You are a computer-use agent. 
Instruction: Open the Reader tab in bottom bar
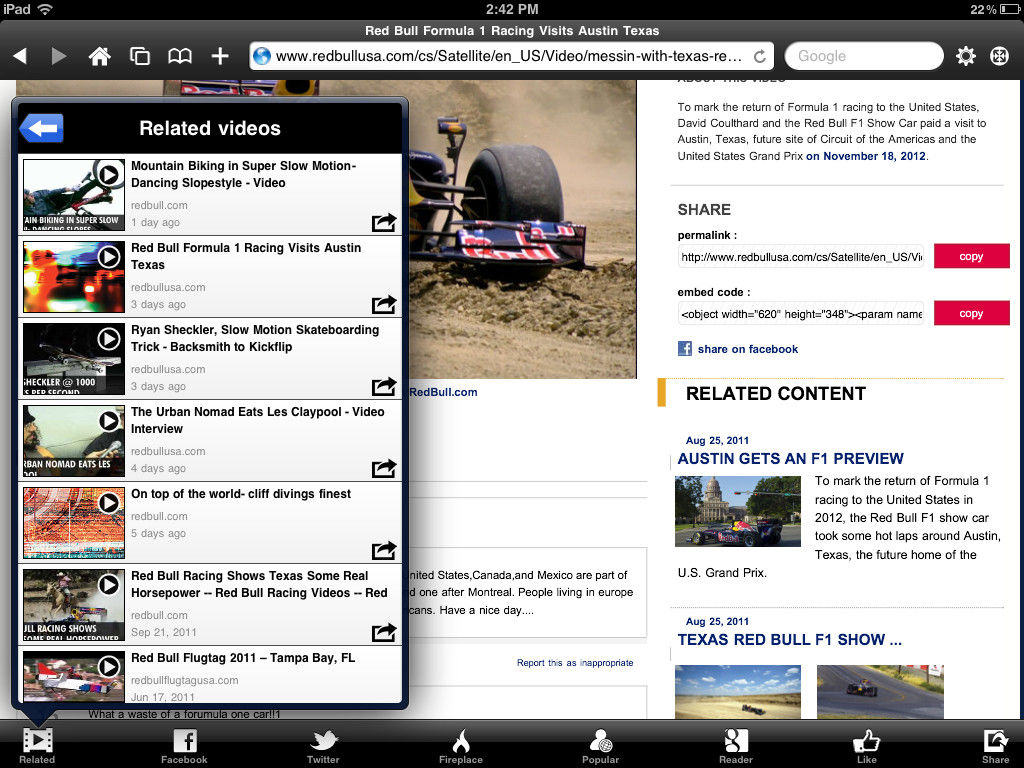pyautogui.click(x=736, y=746)
